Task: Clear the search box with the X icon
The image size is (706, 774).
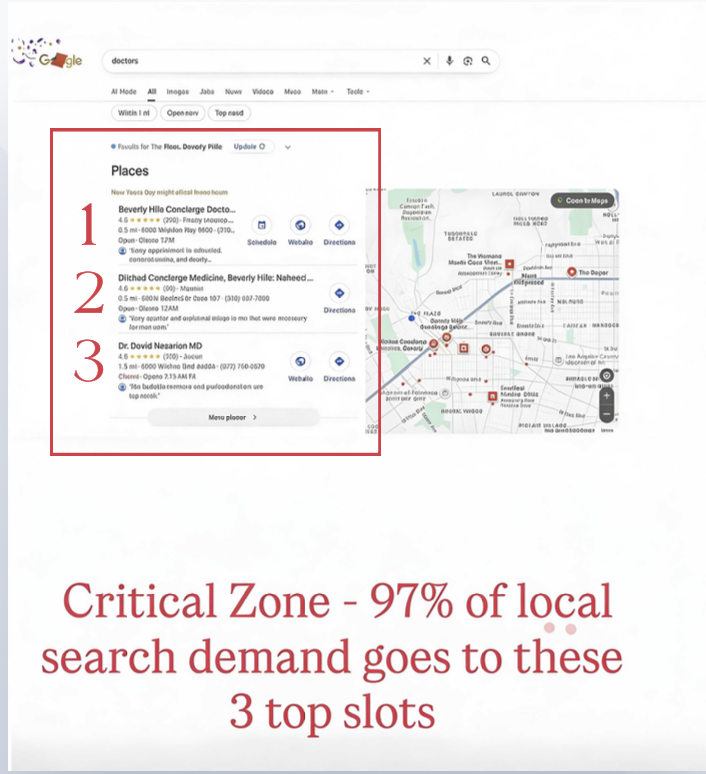Action: tap(427, 61)
